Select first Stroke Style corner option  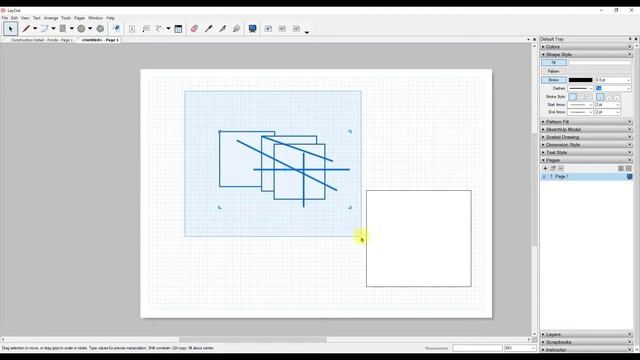click(x=573, y=97)
